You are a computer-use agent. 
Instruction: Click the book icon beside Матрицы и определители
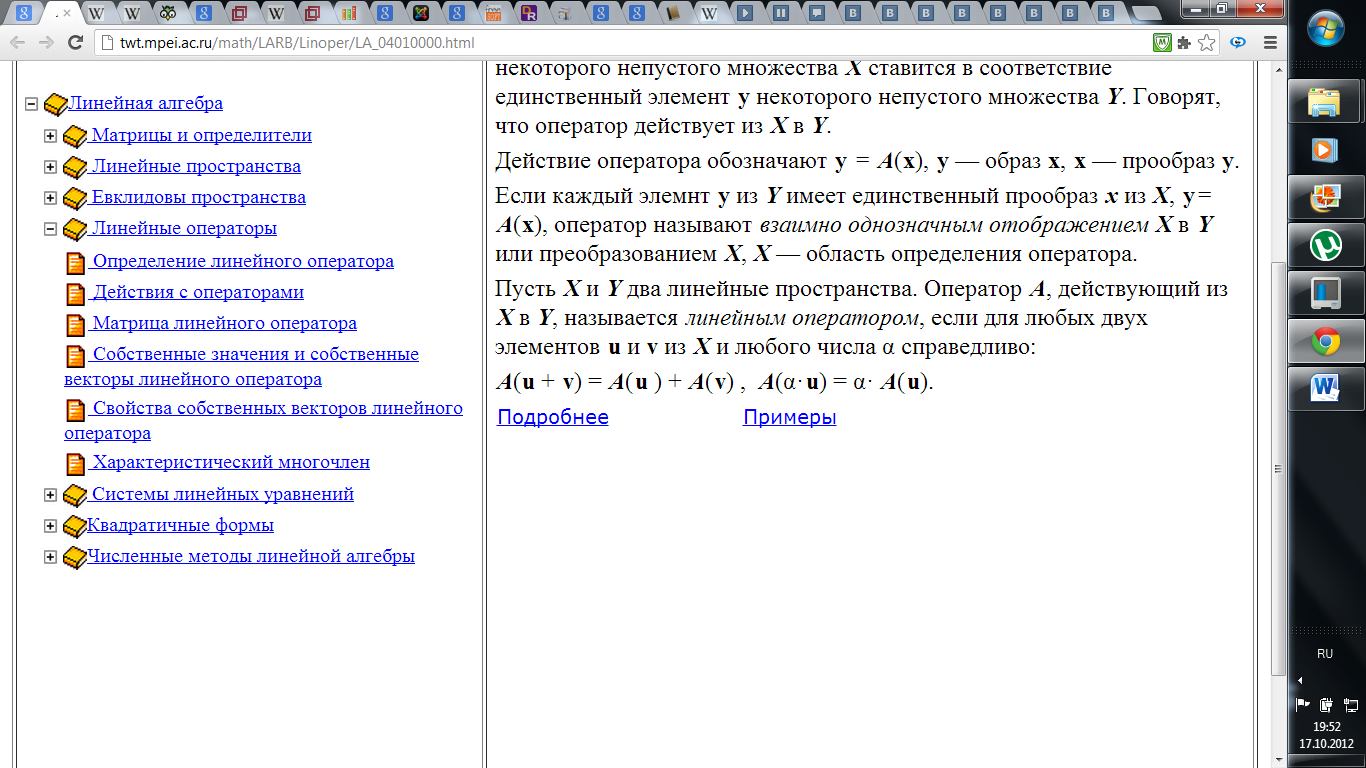click(x=75, y=136)
